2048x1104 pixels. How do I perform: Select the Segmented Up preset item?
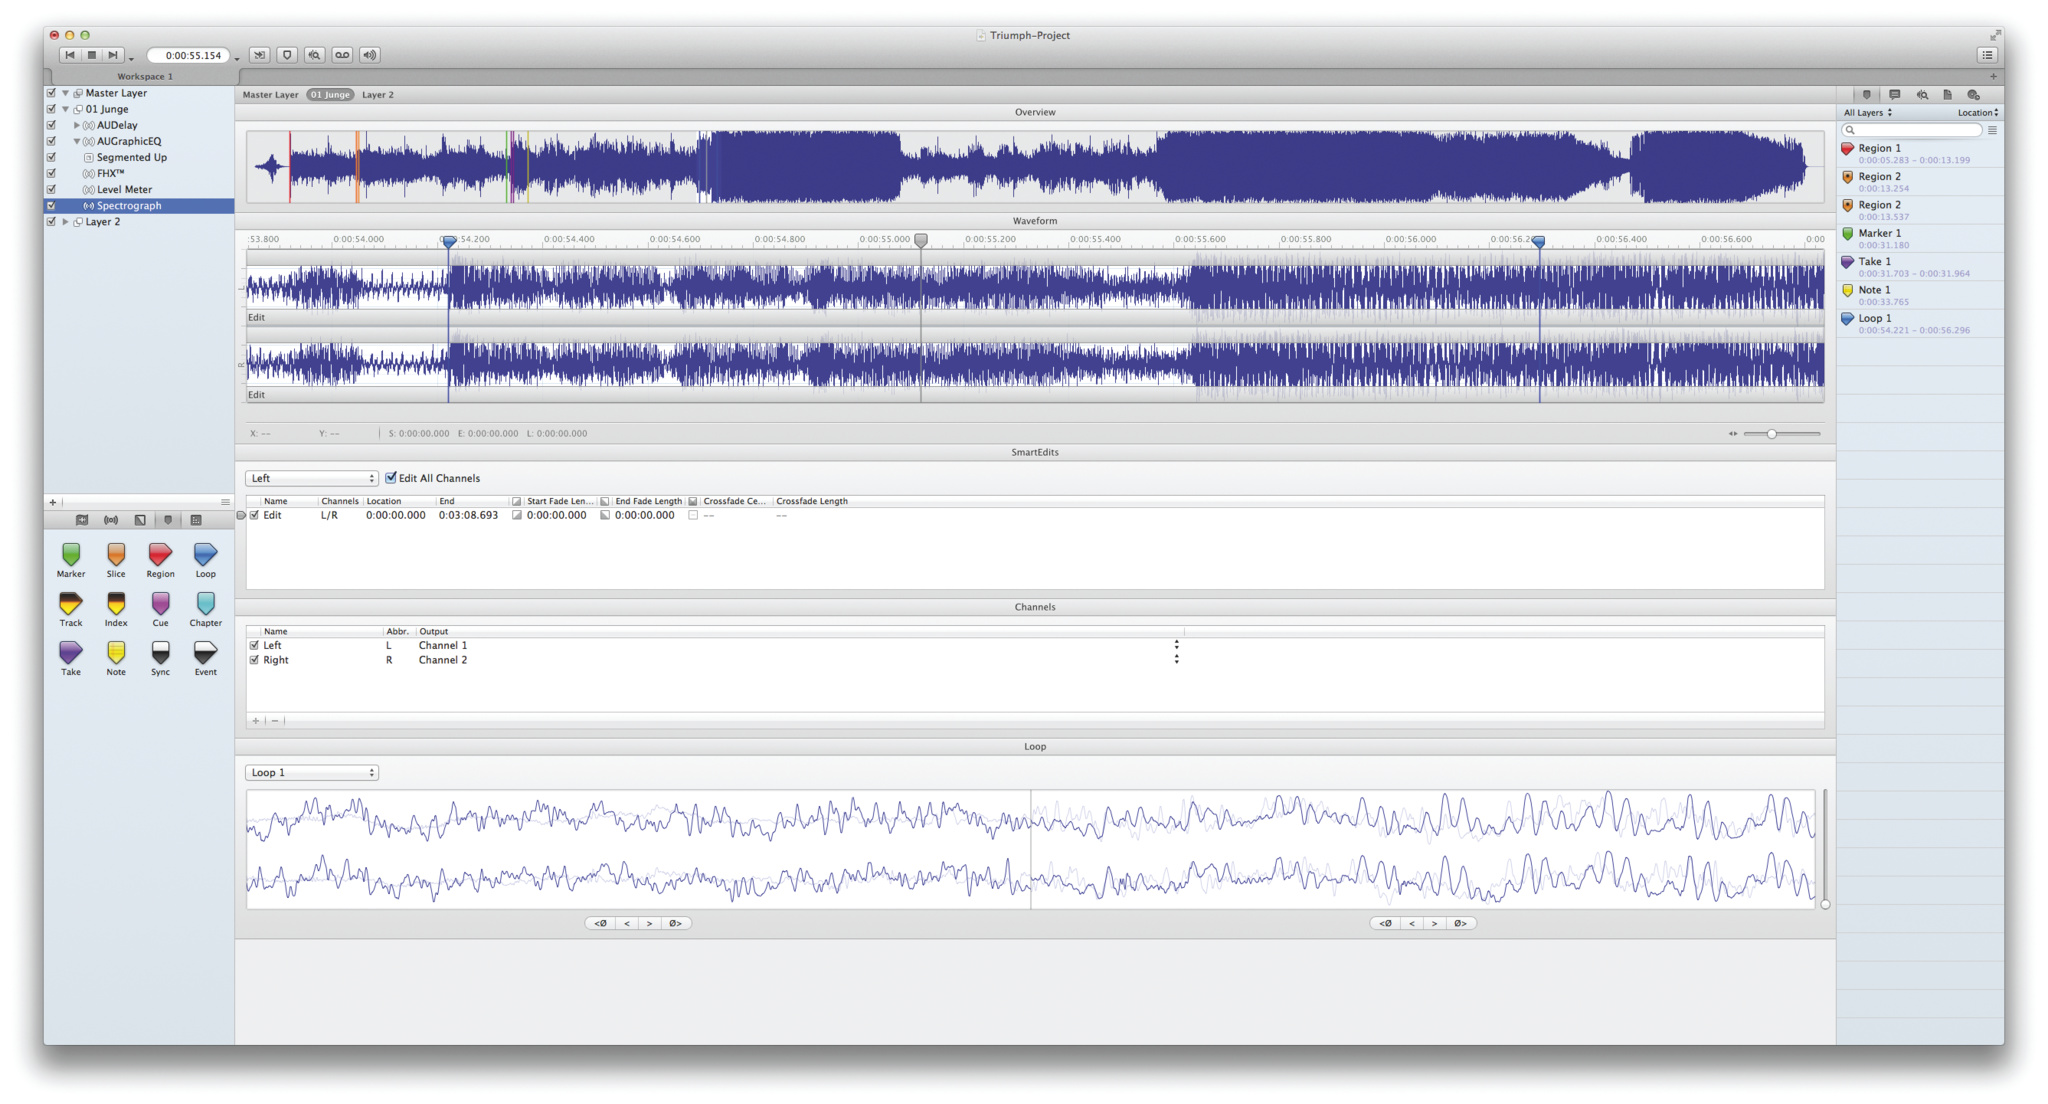(132, 157)
